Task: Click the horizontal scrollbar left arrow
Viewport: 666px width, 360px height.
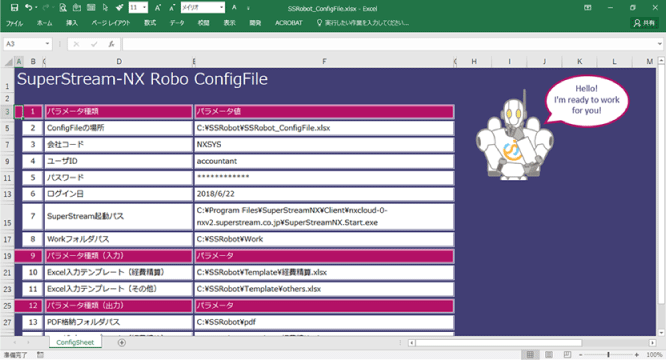Action: pos(411,343)
